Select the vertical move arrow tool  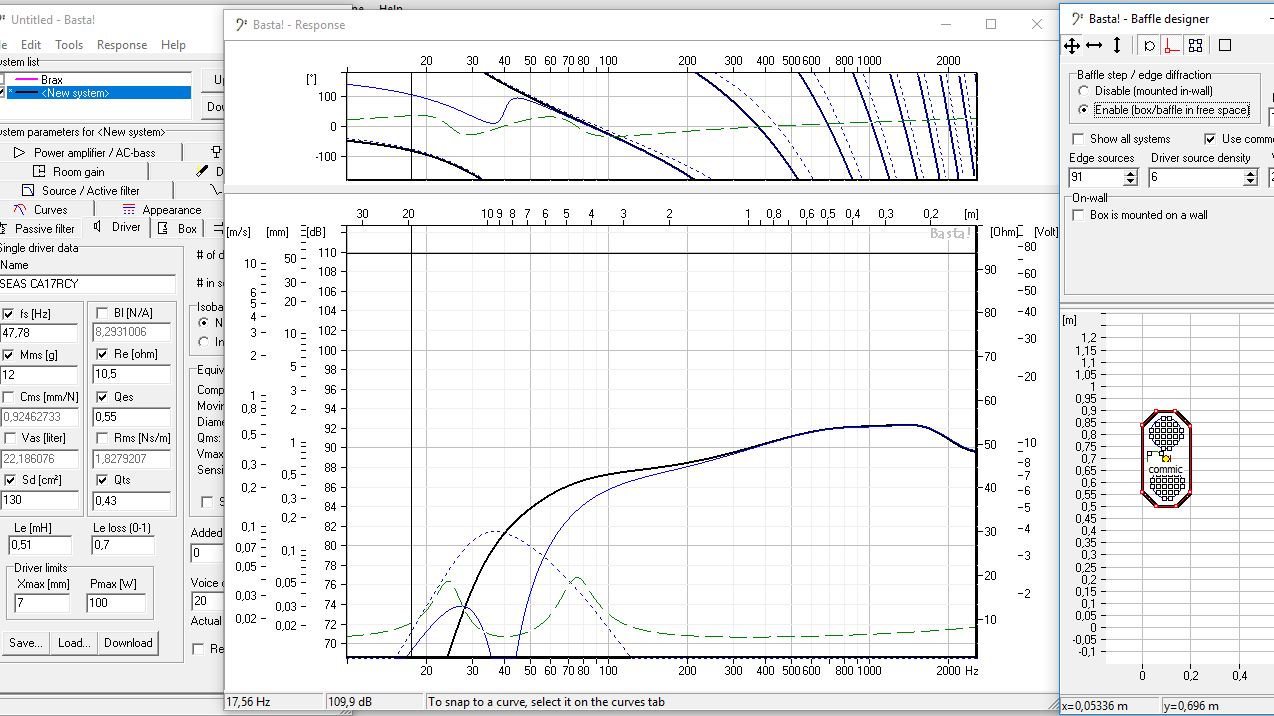1117,45
